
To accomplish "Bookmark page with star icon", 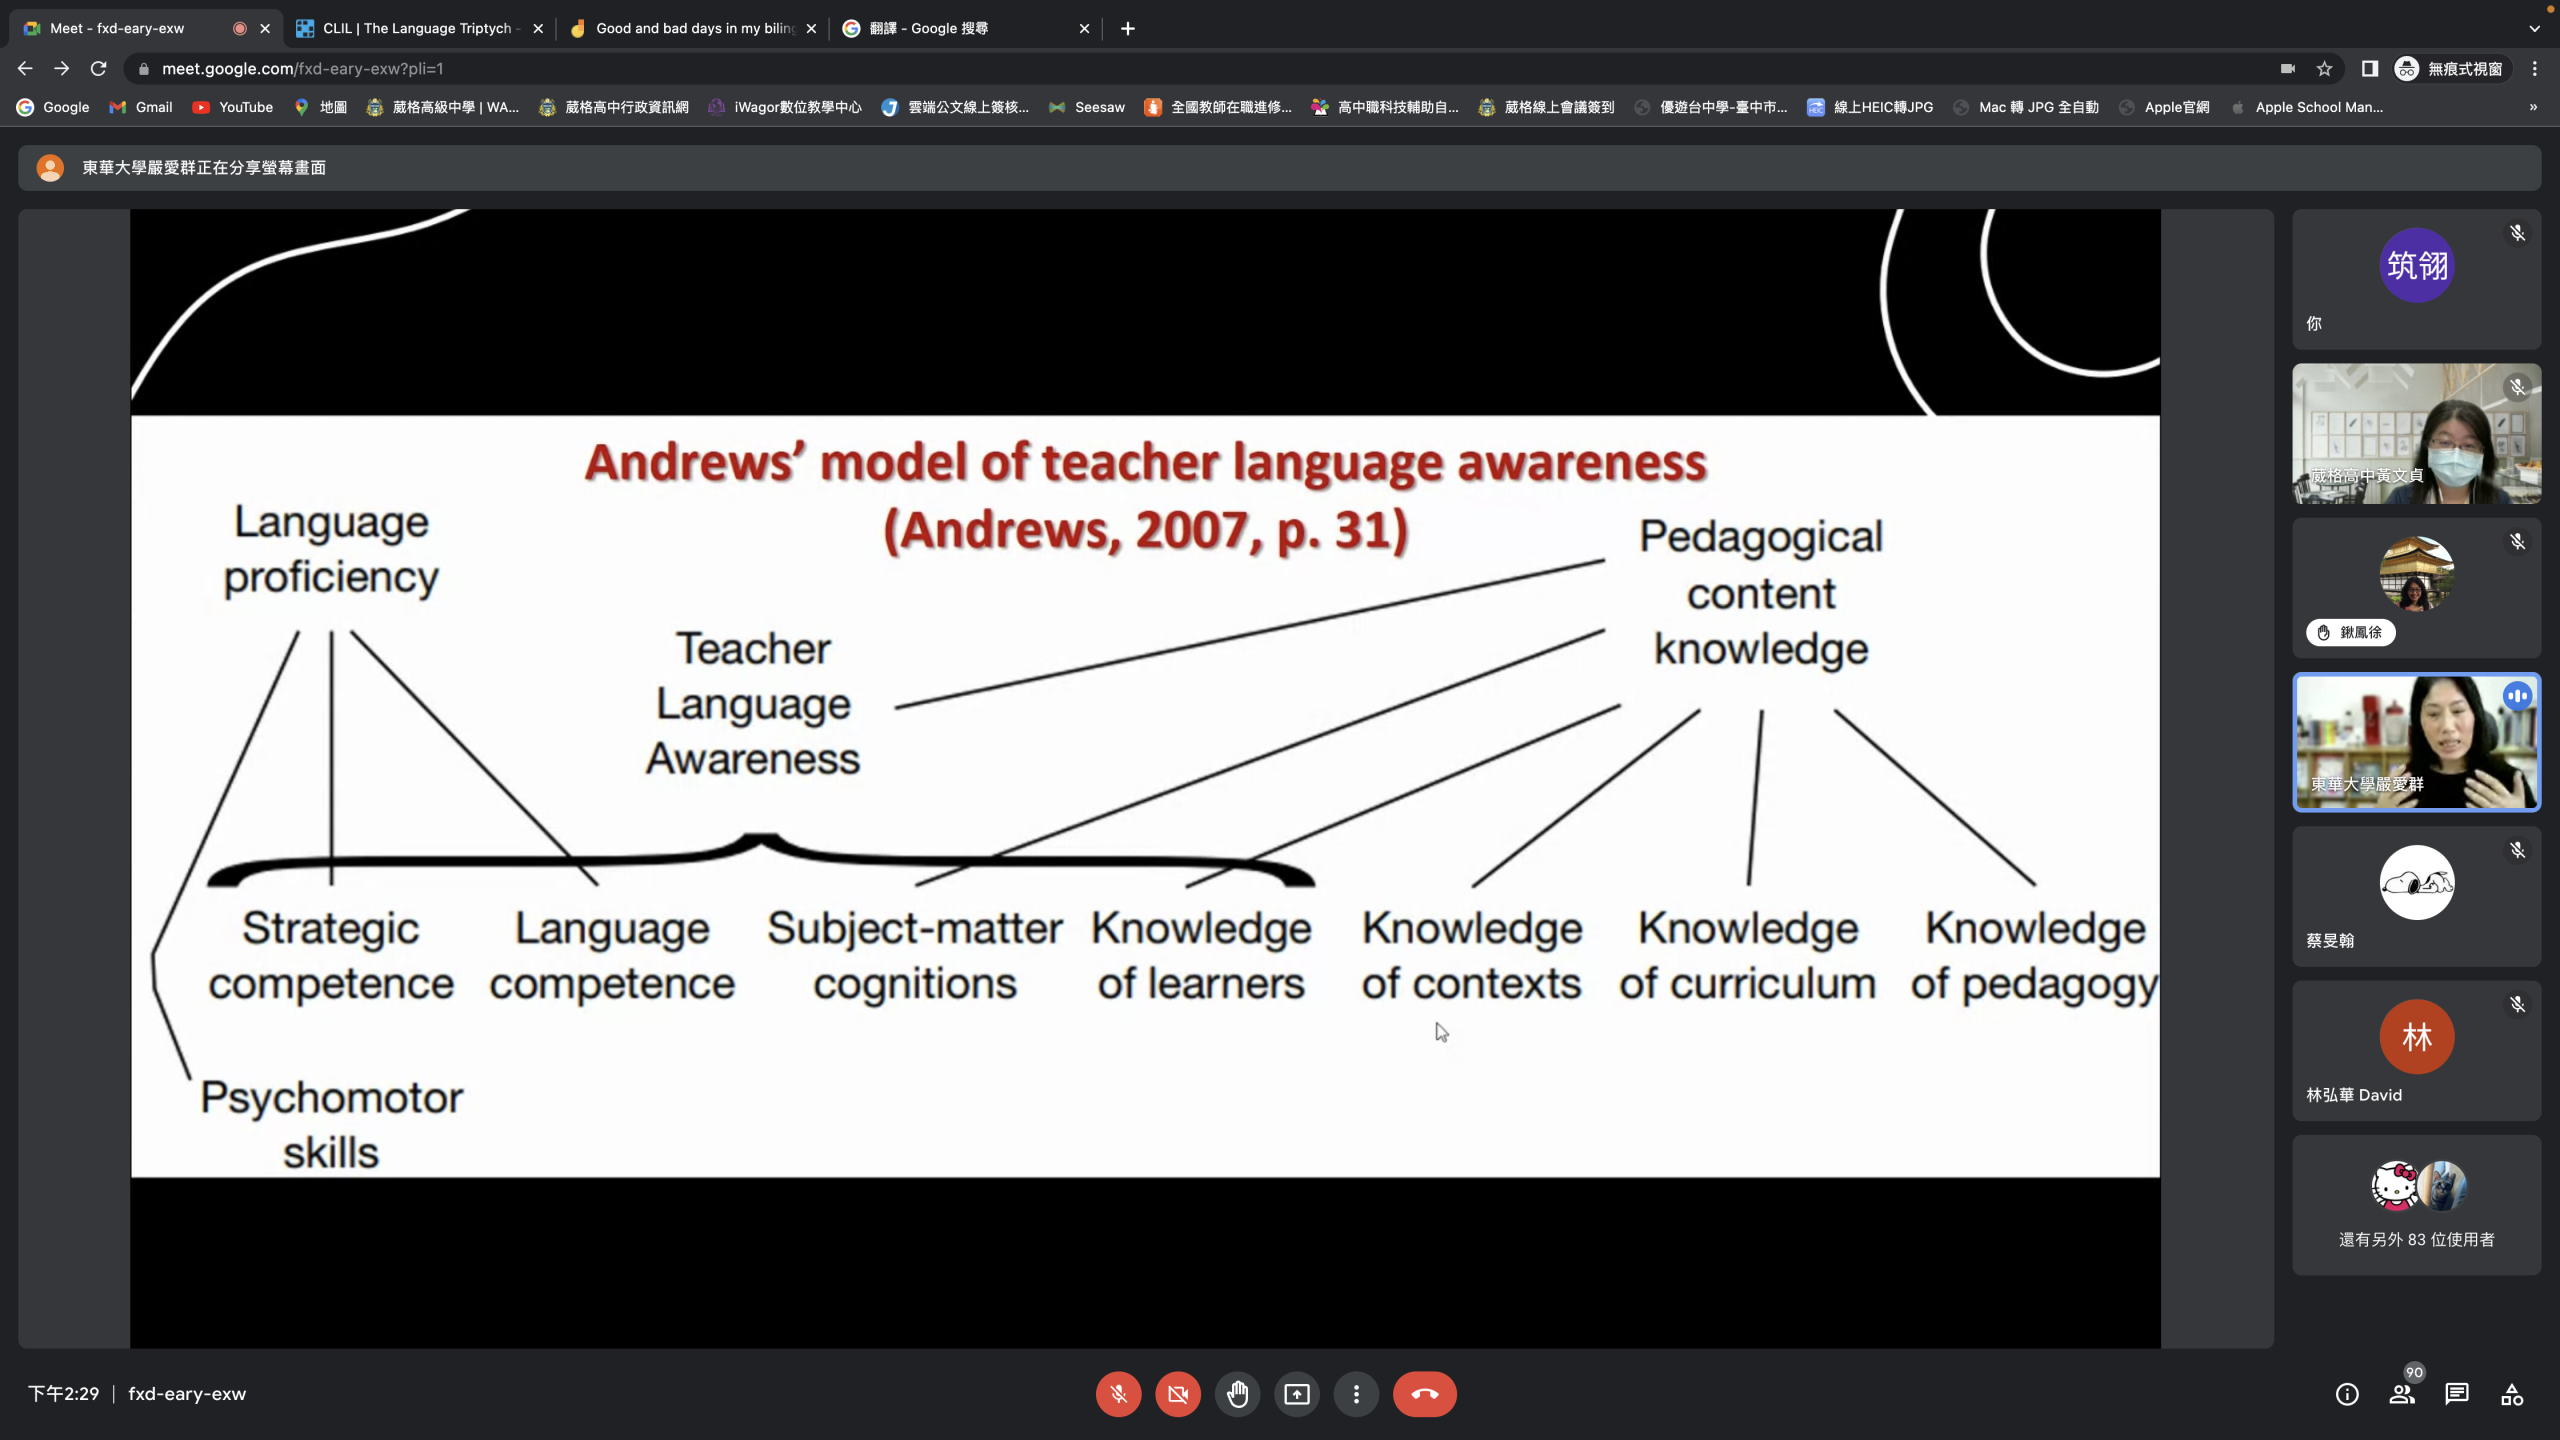I will tap(2324, 69).
